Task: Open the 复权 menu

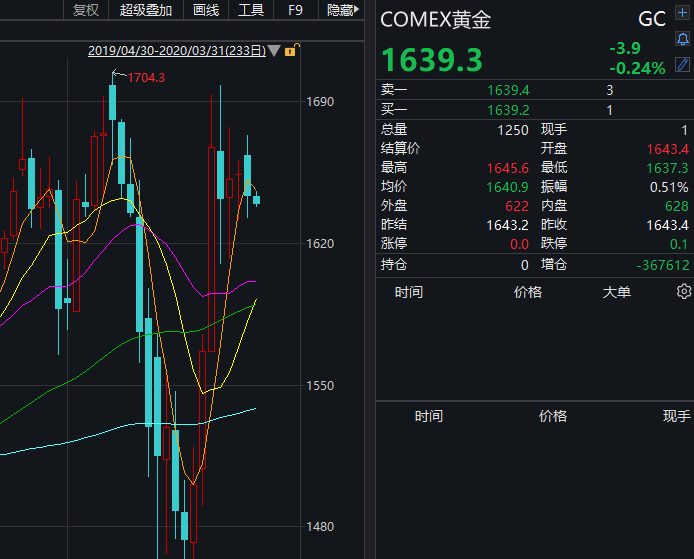Action: pyautogui.click(x=86, y=10)
